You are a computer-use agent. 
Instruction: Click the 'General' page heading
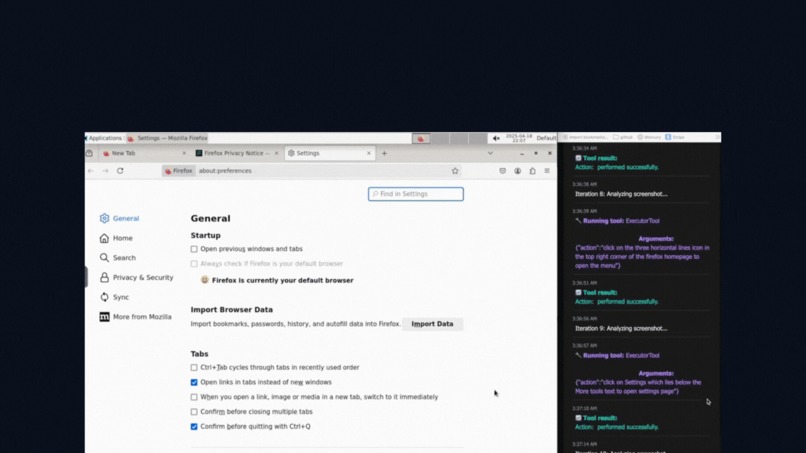[210, 219]
